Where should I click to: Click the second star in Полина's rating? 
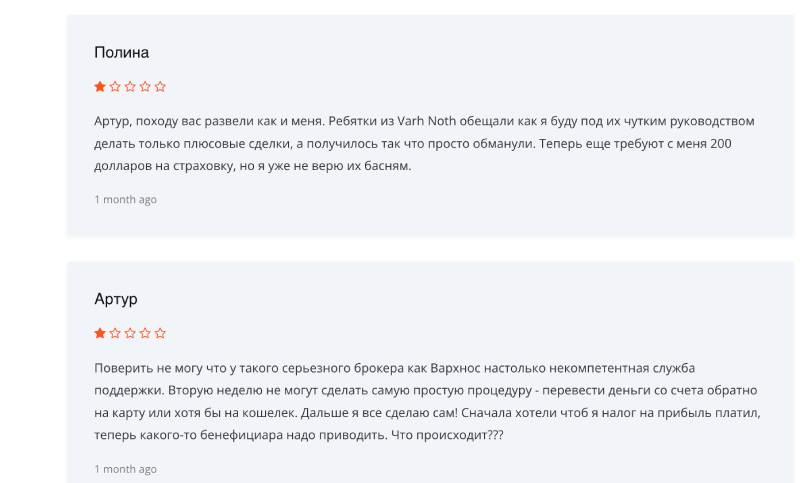click(115, 87)
